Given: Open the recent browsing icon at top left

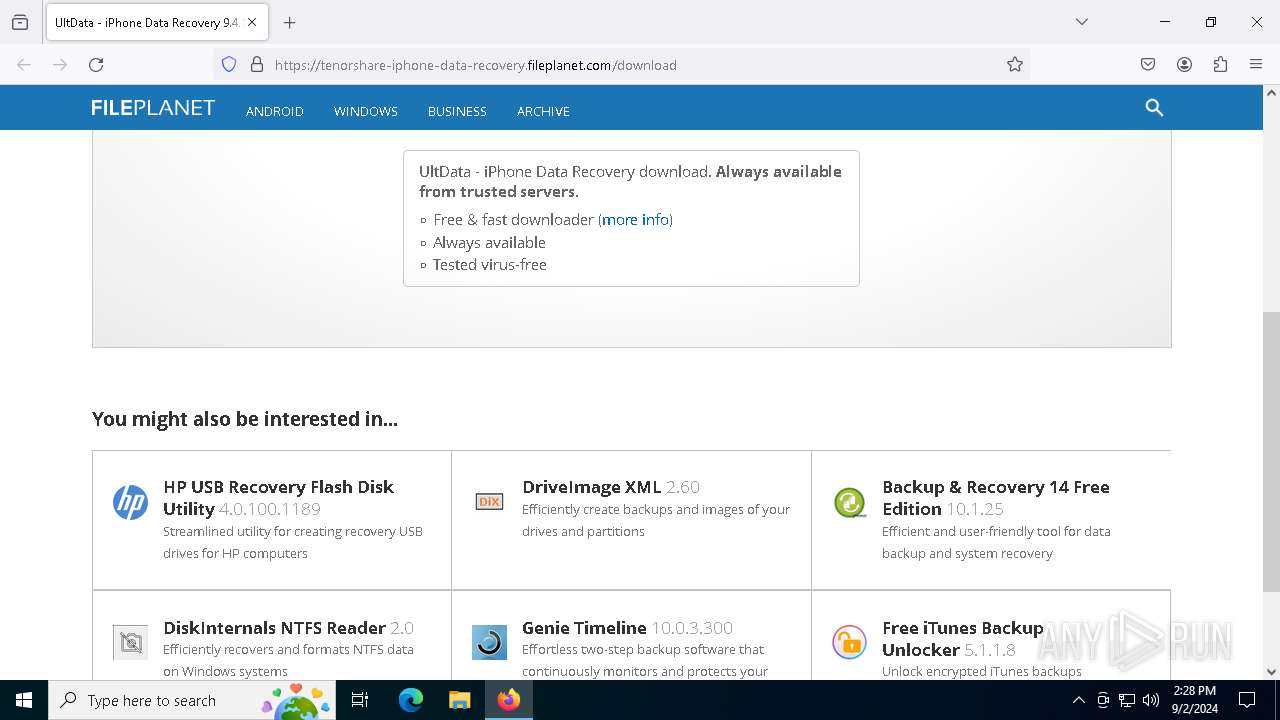Looking at the screenshot, I should point(20,22).
